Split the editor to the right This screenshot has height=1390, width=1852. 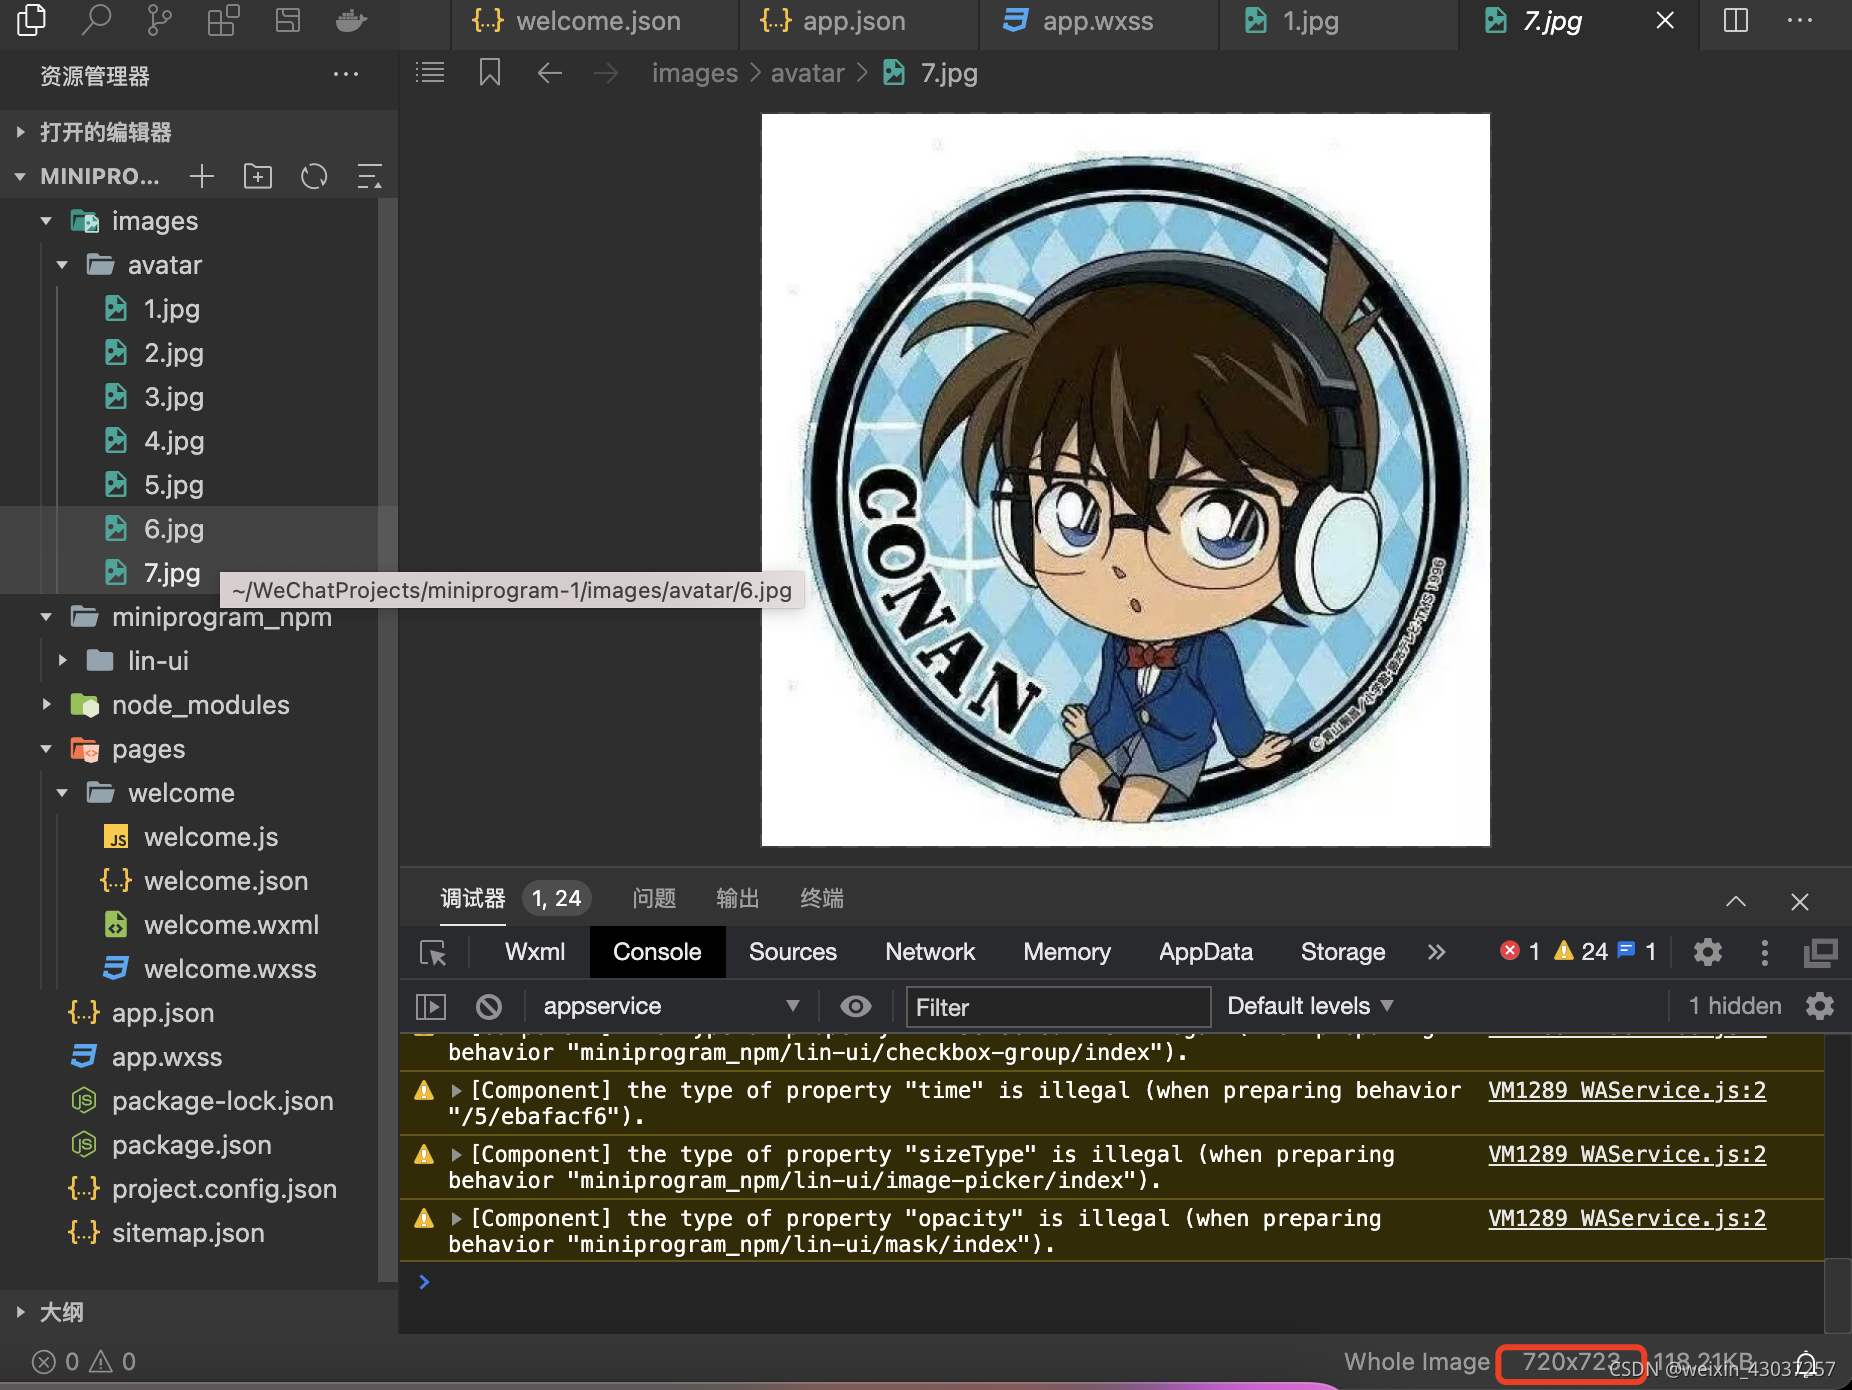1736,20
